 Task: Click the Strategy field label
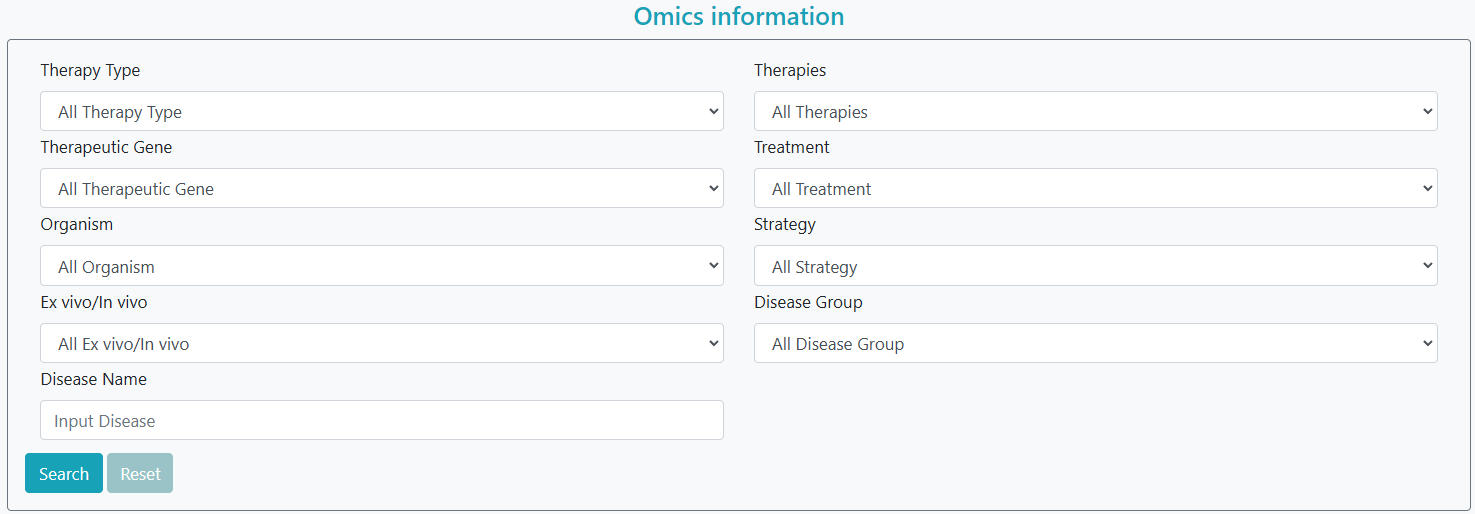pos(785,224)
